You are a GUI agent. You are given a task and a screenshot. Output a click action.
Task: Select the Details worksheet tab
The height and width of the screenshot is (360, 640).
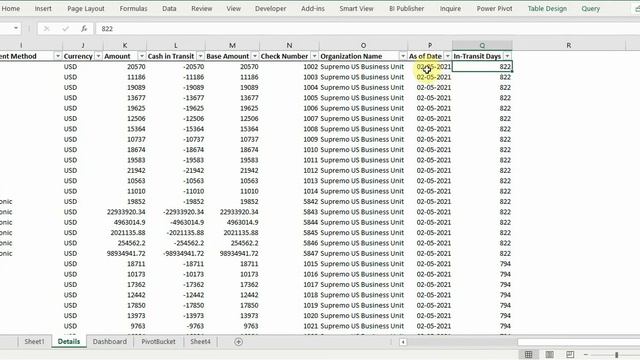coord(69,342)
